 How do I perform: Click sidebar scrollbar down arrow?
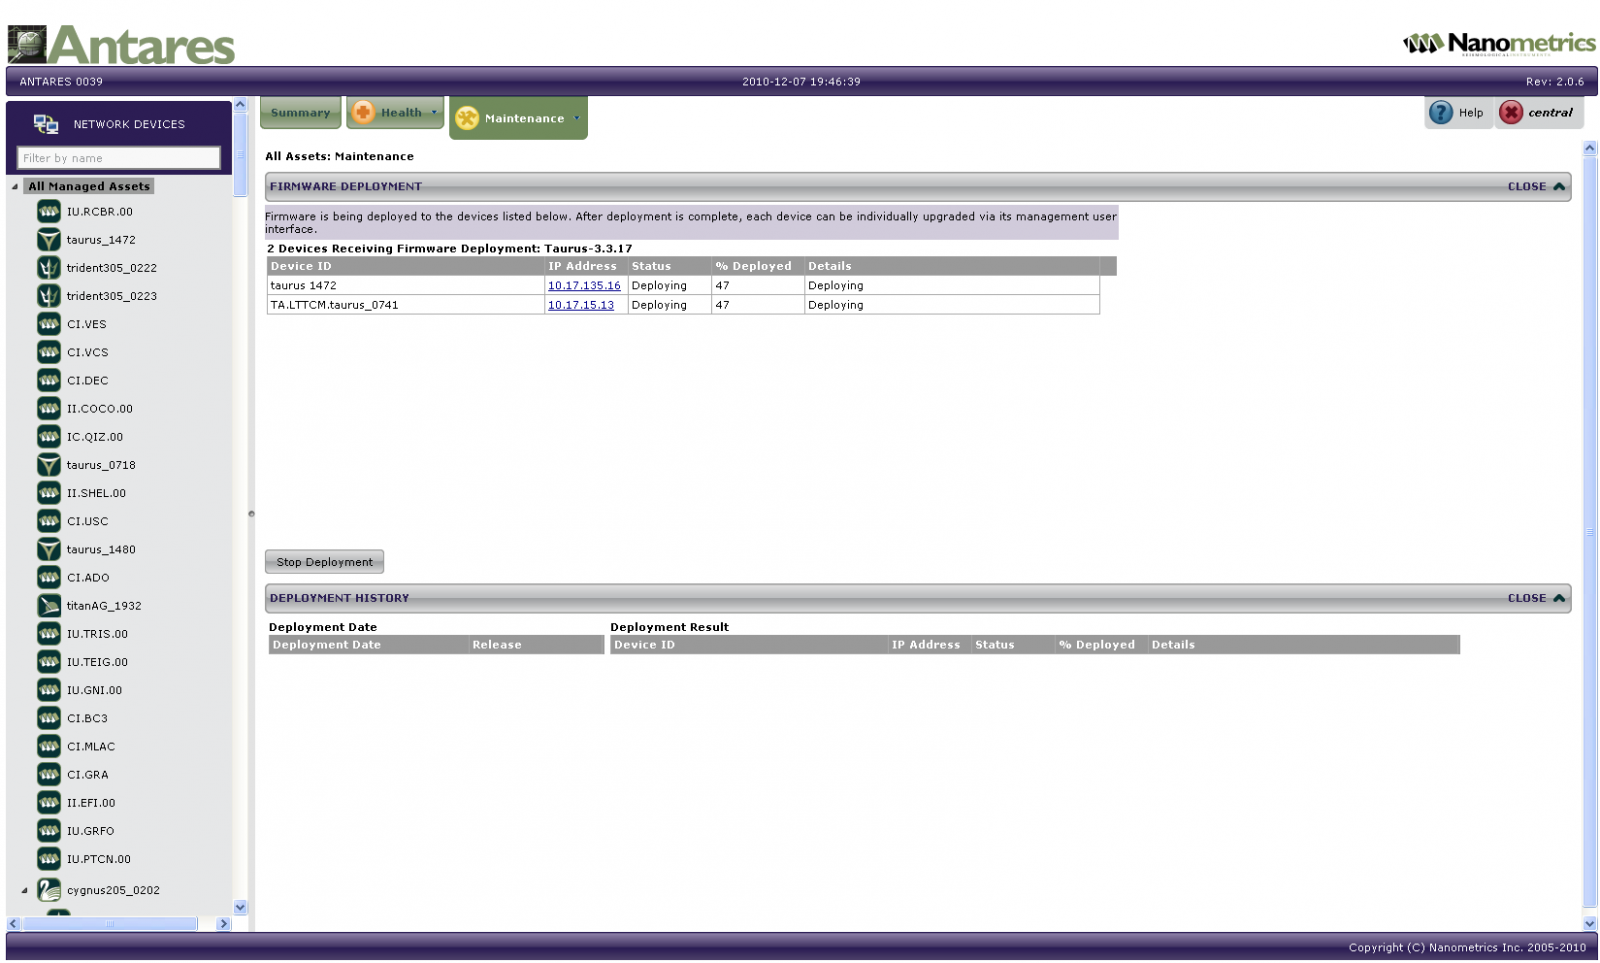(x=240, y=907)
